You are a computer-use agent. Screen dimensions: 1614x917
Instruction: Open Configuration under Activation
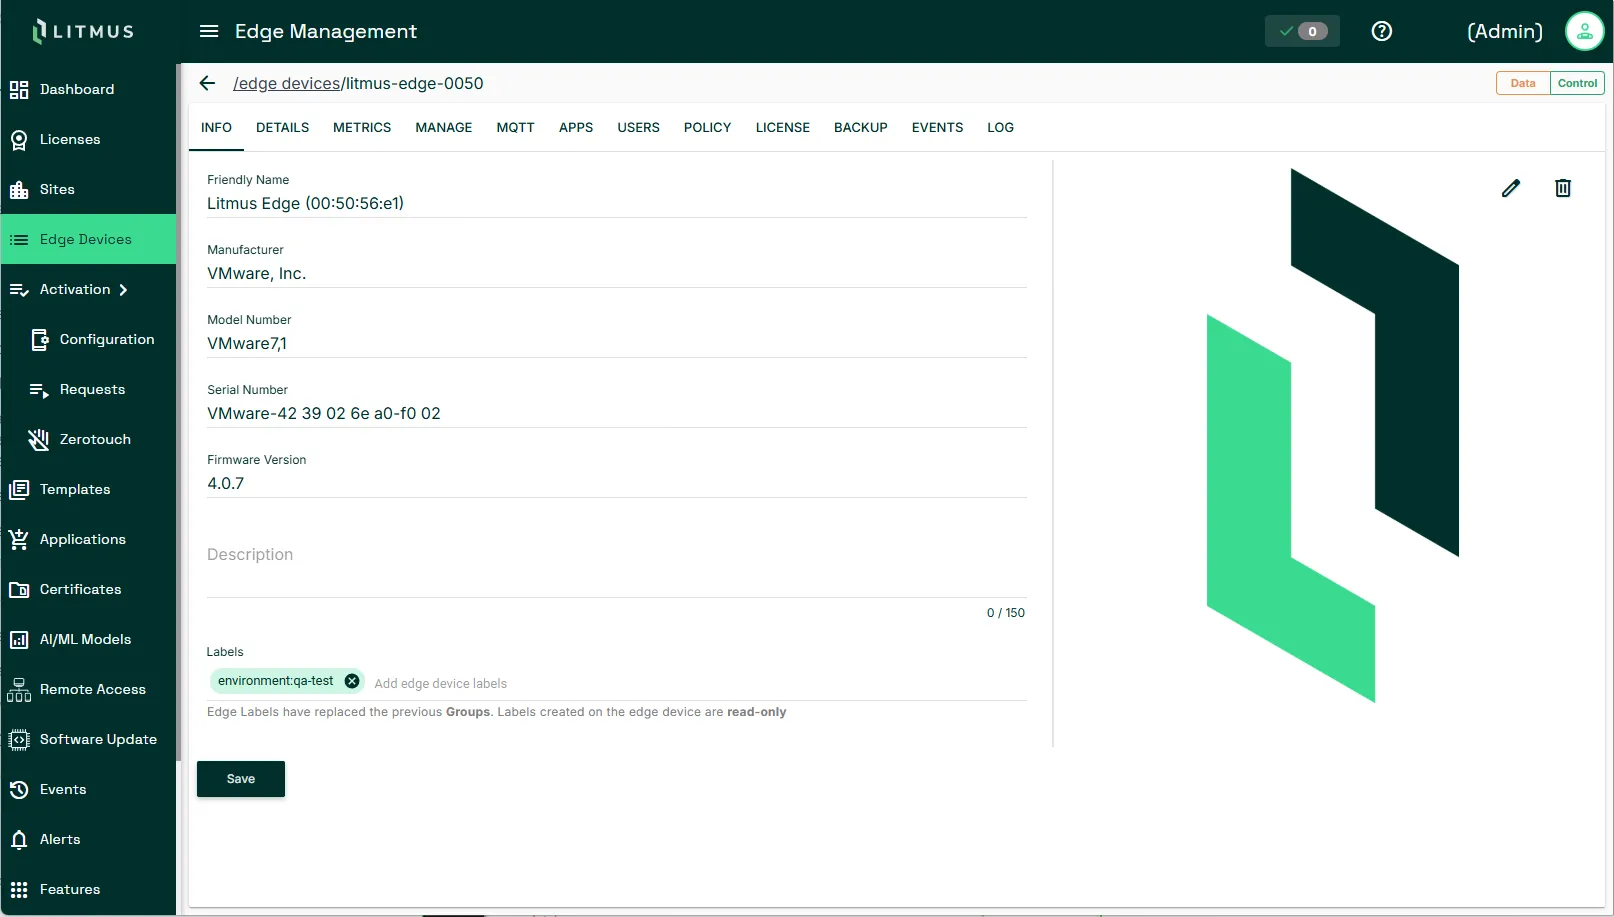pos(88,339)
